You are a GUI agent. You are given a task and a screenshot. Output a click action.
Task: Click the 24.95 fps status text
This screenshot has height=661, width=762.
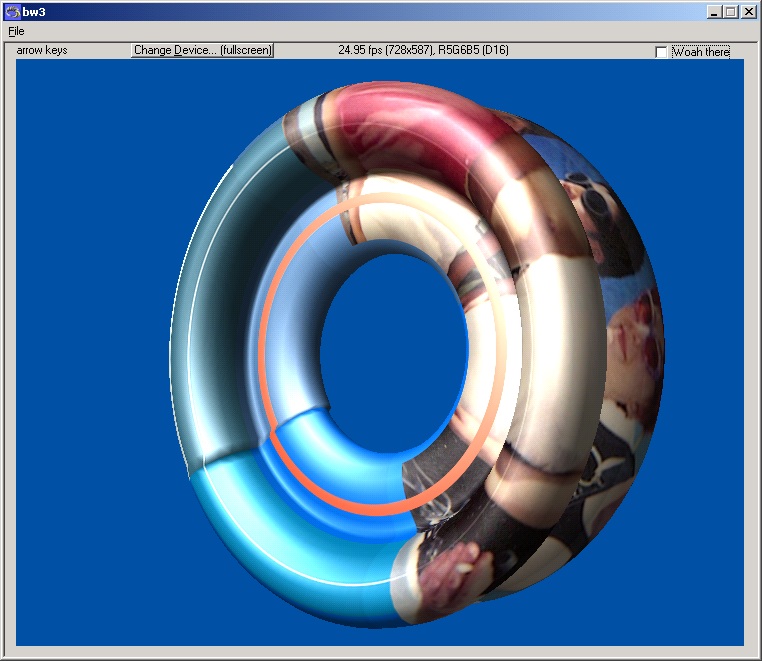[423, 50]
